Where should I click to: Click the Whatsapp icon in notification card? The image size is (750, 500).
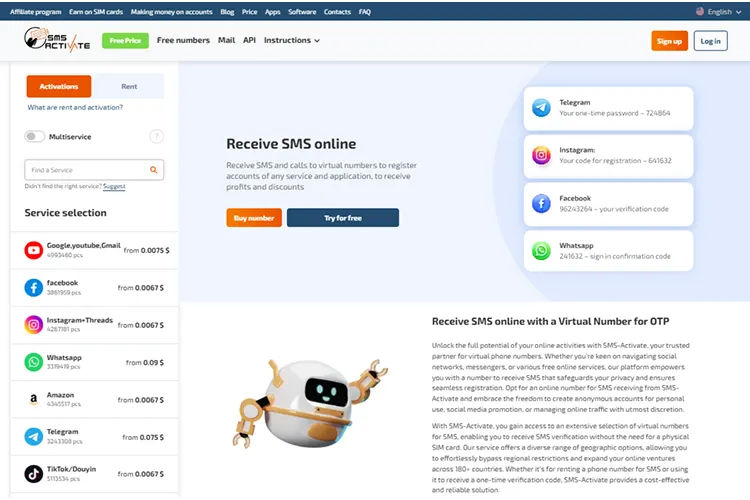(x=541, y=251)
